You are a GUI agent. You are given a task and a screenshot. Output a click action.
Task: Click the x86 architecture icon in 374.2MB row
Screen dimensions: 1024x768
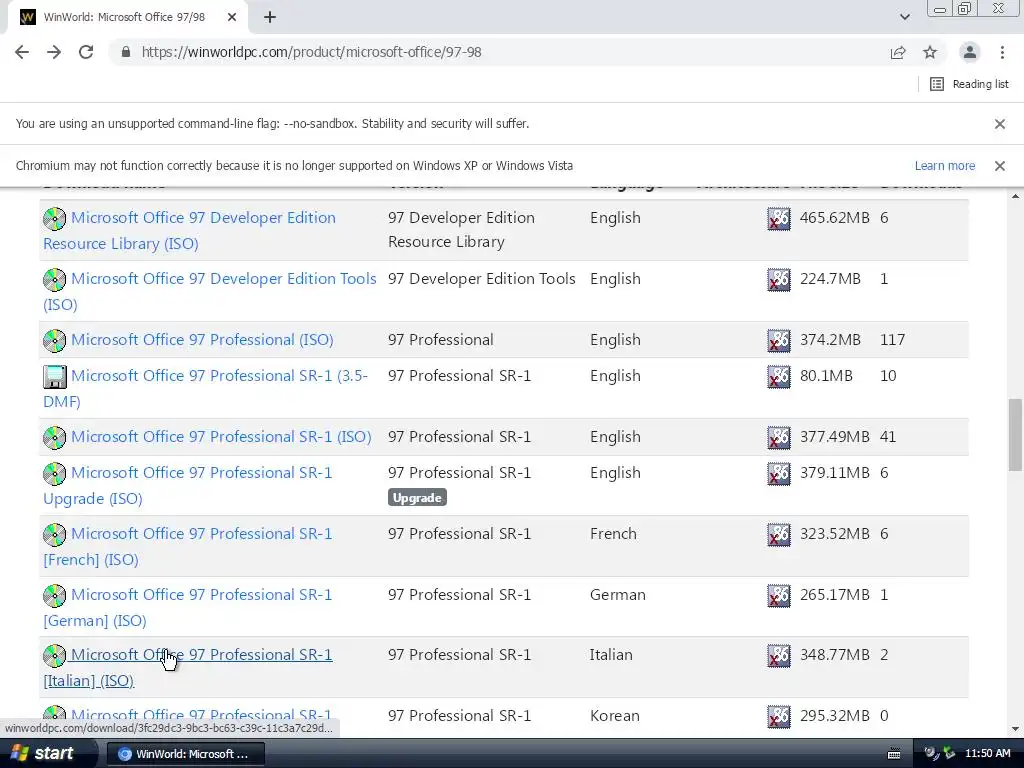pos(778,341)
